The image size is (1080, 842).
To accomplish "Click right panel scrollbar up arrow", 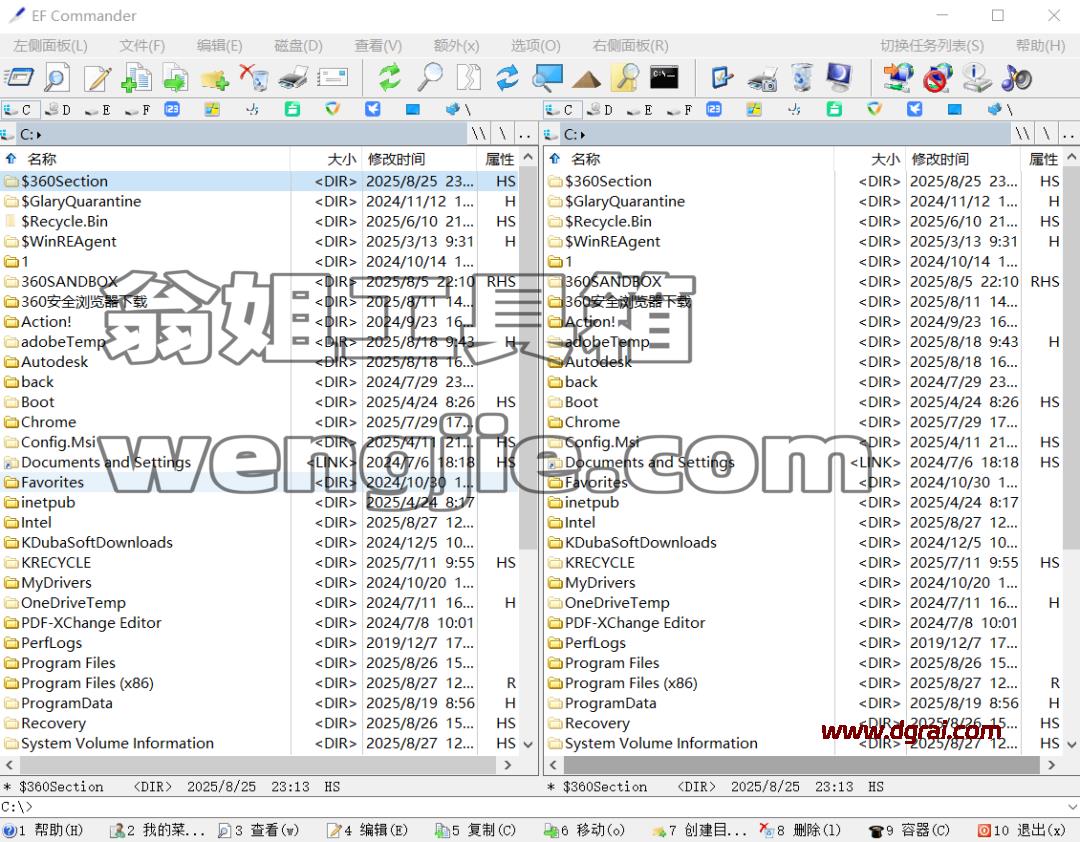I will [x=1072, y=157].
